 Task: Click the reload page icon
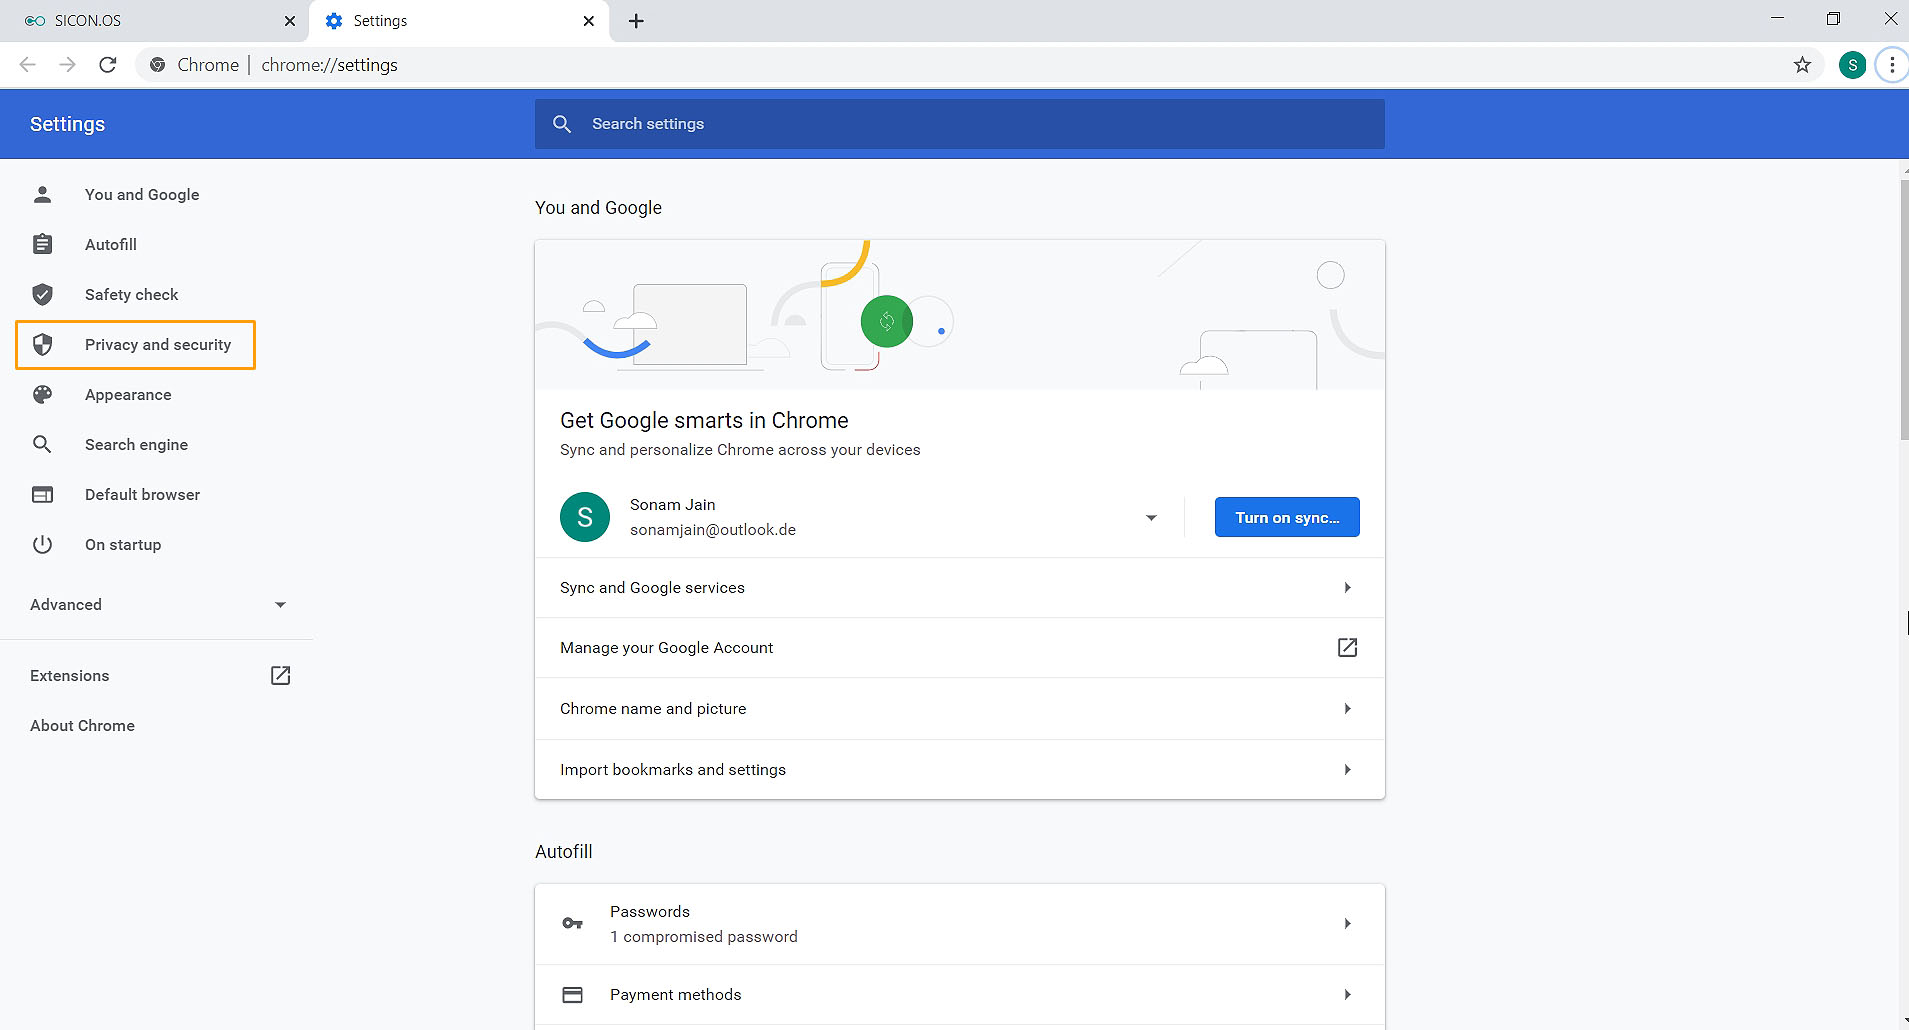[108, 65]
